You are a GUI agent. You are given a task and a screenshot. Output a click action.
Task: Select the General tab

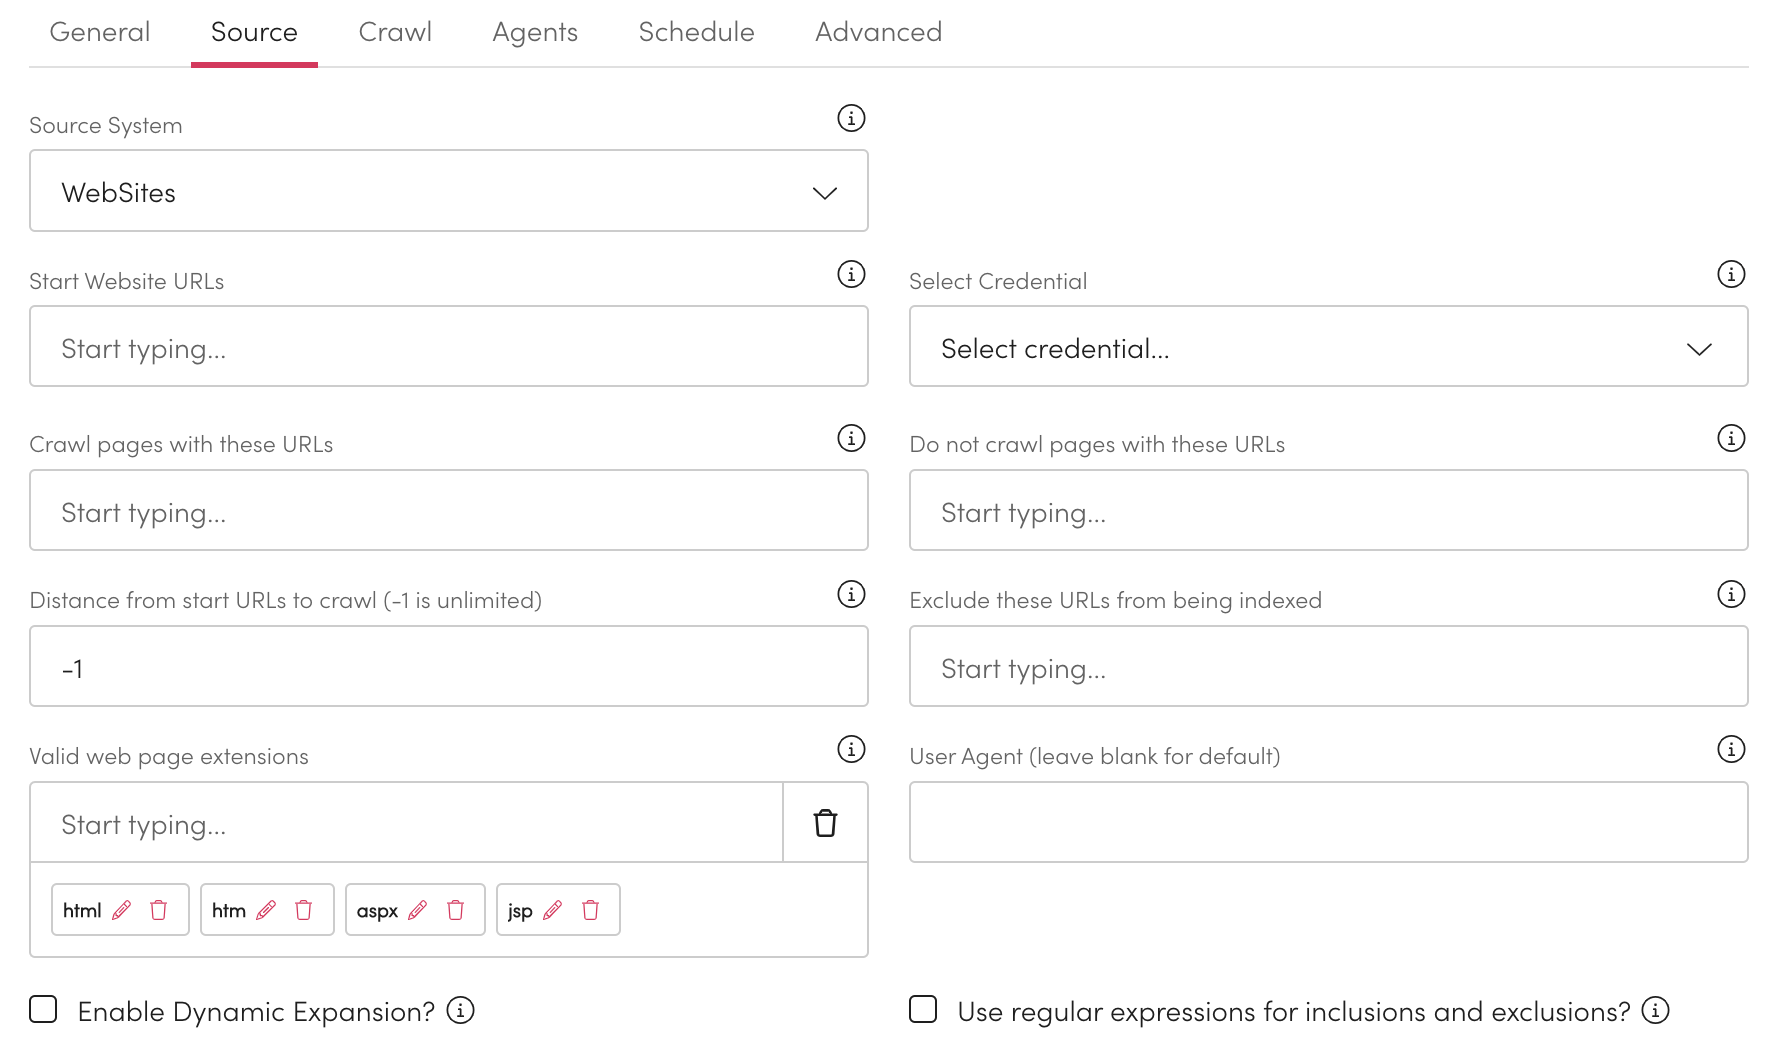coord(100,32)
